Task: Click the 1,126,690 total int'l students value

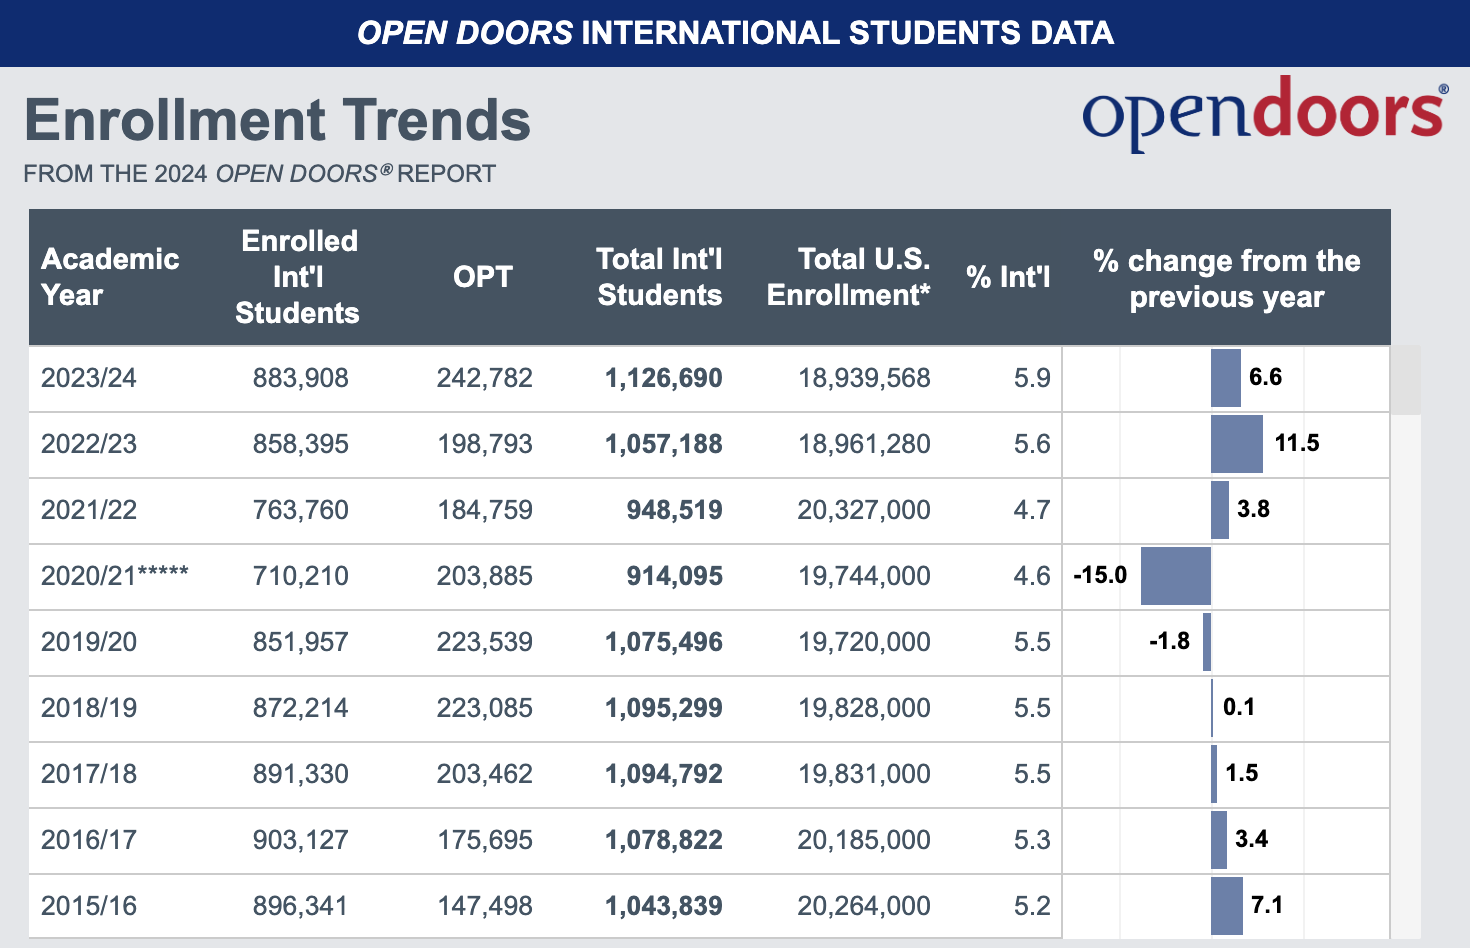Action: click(663, 378)
